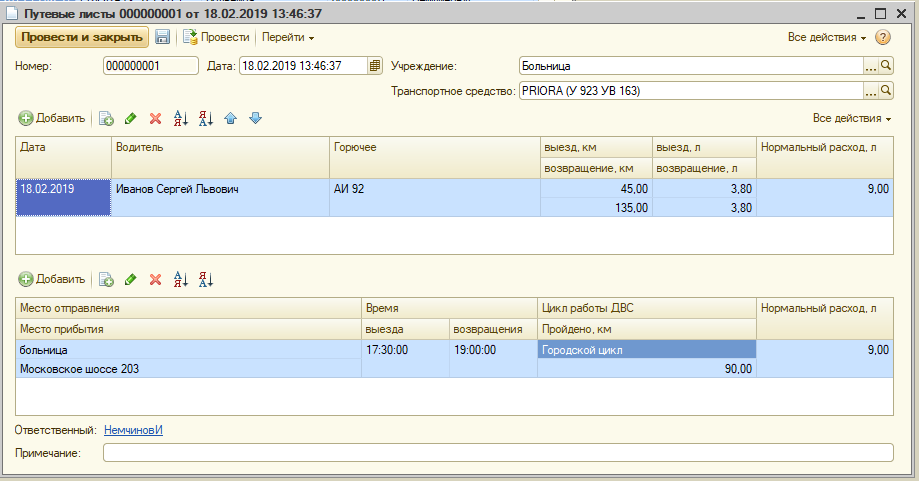Open the НемчиновИ responsible person link

point(133,430)
